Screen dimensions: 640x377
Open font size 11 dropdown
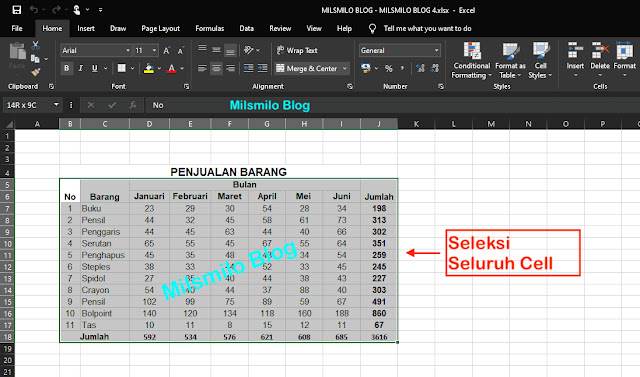coord(154,50)
